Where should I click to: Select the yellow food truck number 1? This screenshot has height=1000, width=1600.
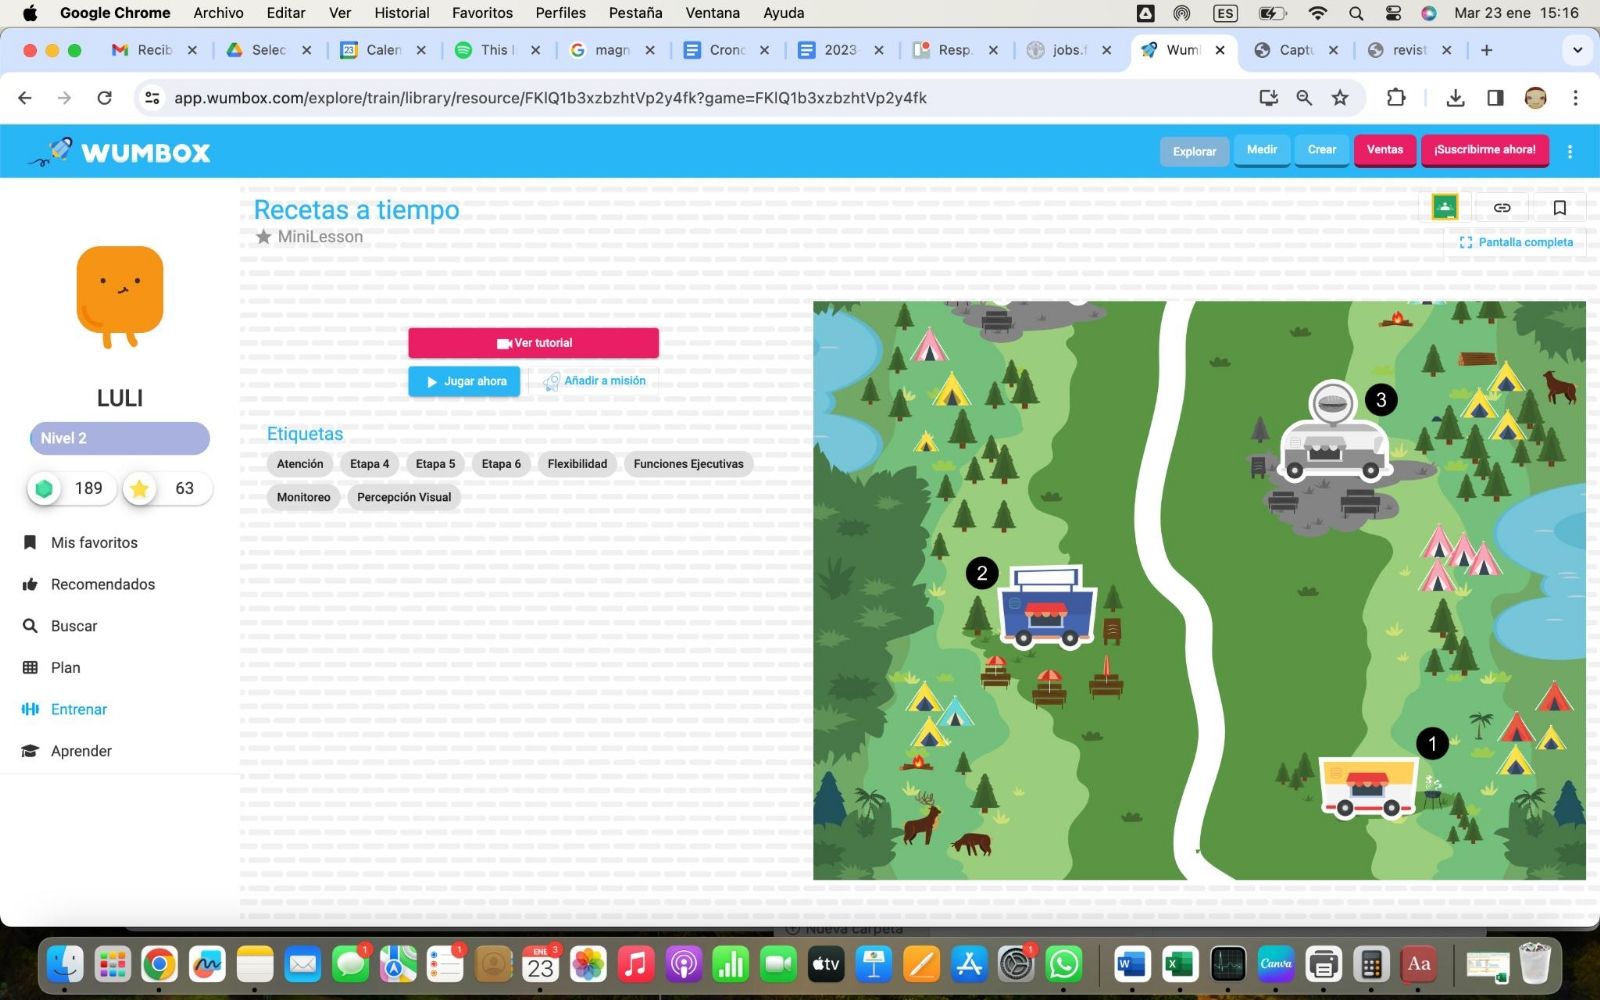tap(1367, 786)
